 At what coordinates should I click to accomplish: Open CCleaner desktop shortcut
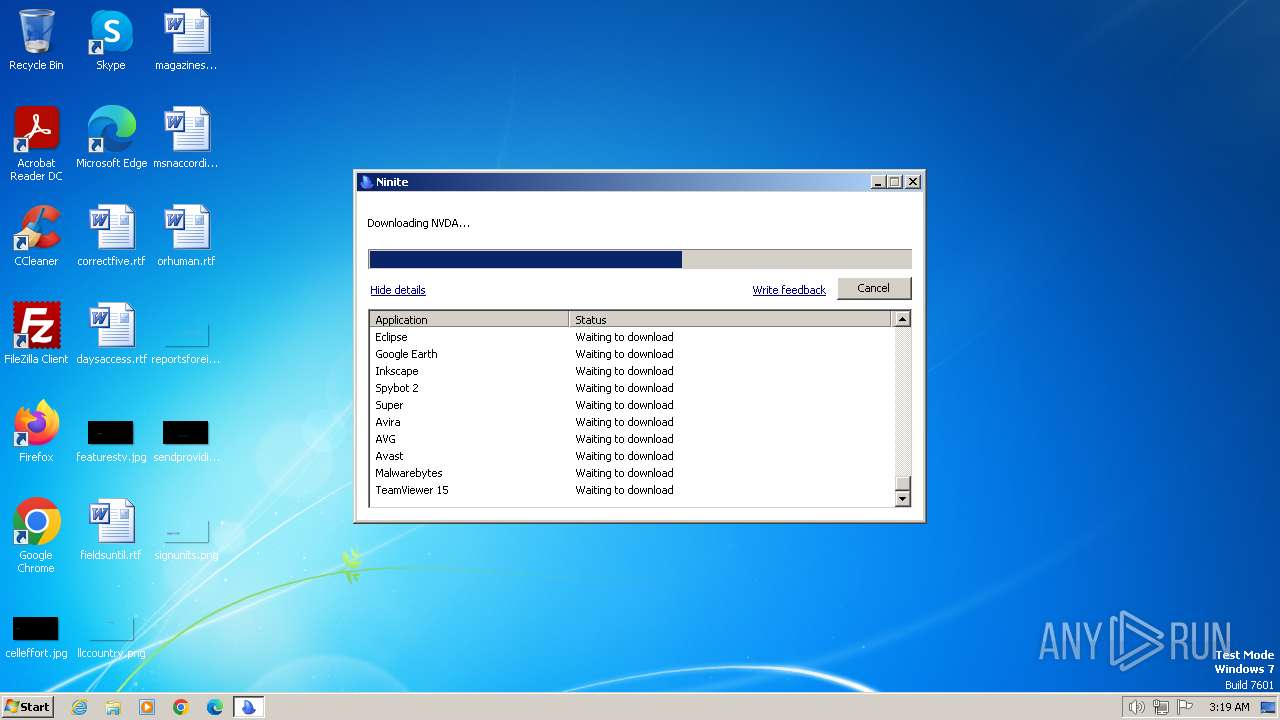(36, 236)
